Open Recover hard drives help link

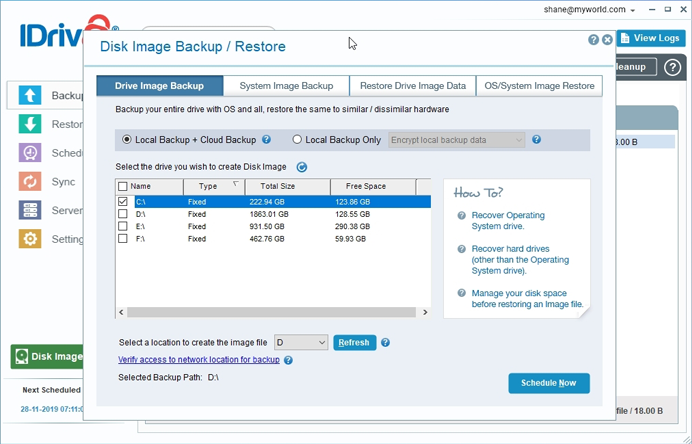coord(520,260)
